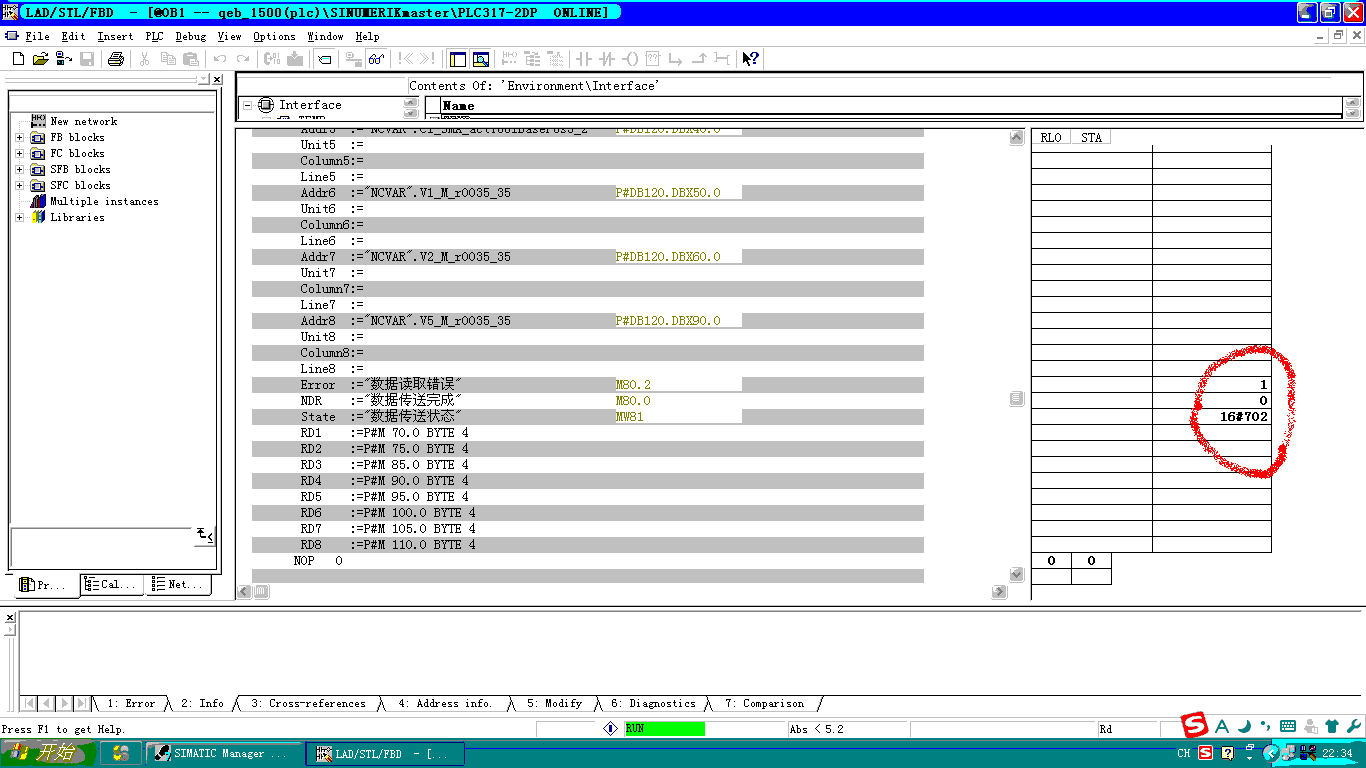1366x768 pixels.
Task: Click the Sogou wrench settings icon
Action: [1353, 726]
